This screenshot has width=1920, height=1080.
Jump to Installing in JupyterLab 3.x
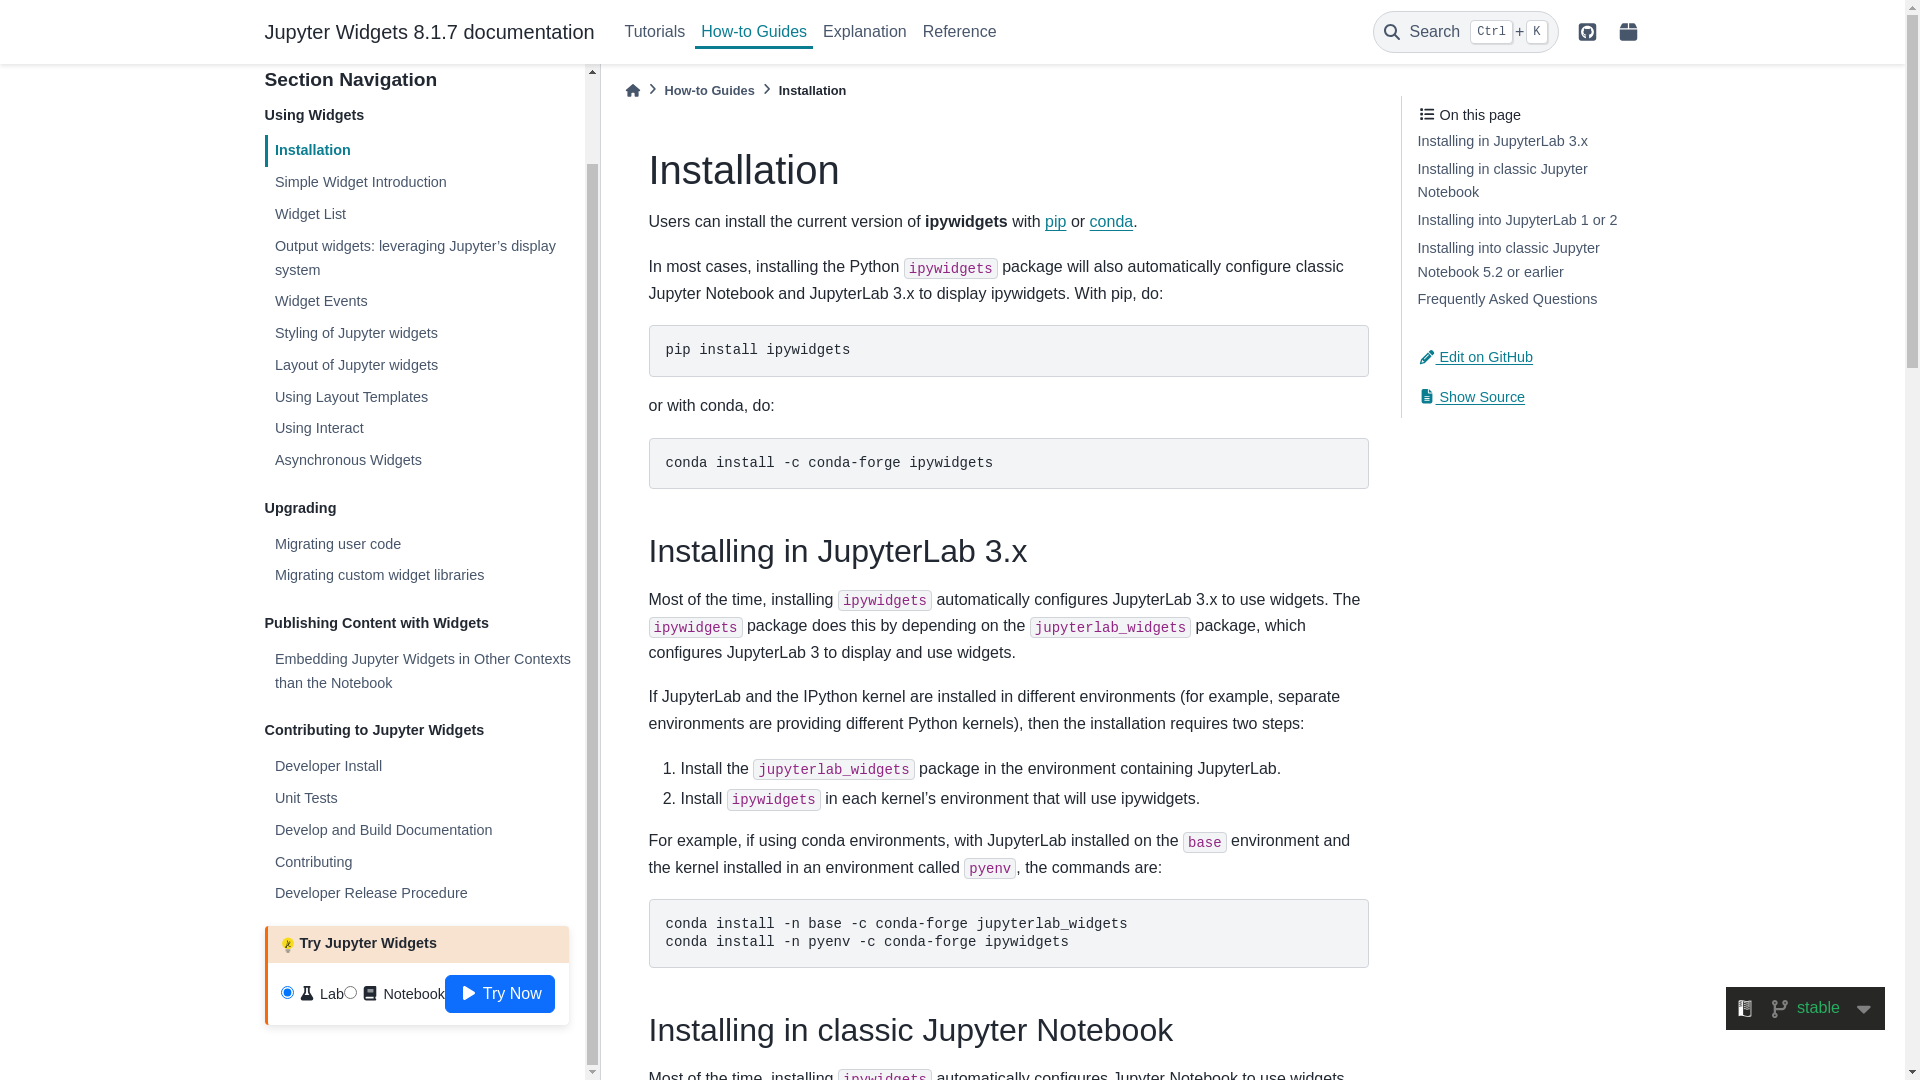click(1502, 142)
